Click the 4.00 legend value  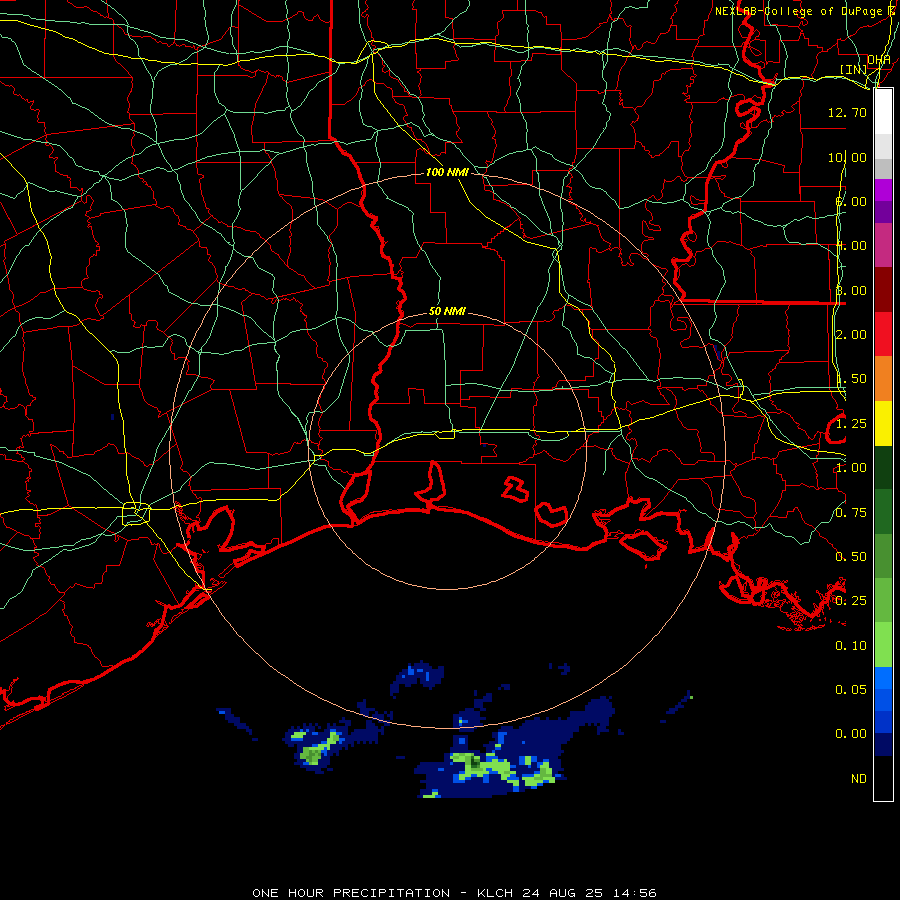851,246
